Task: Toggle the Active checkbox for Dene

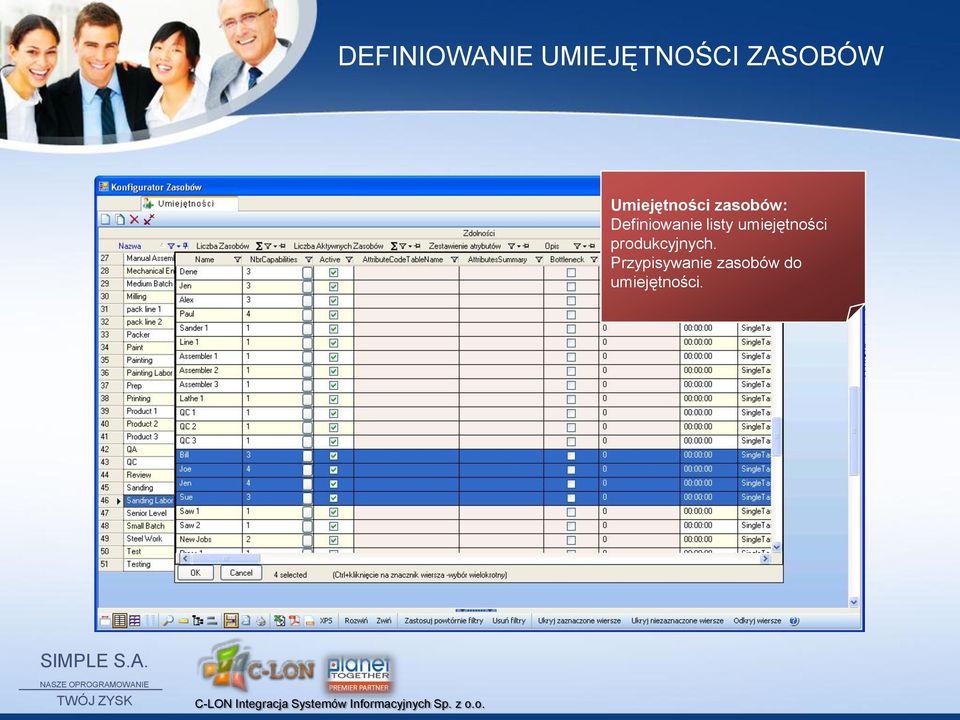Action: [x=334, y=272]
